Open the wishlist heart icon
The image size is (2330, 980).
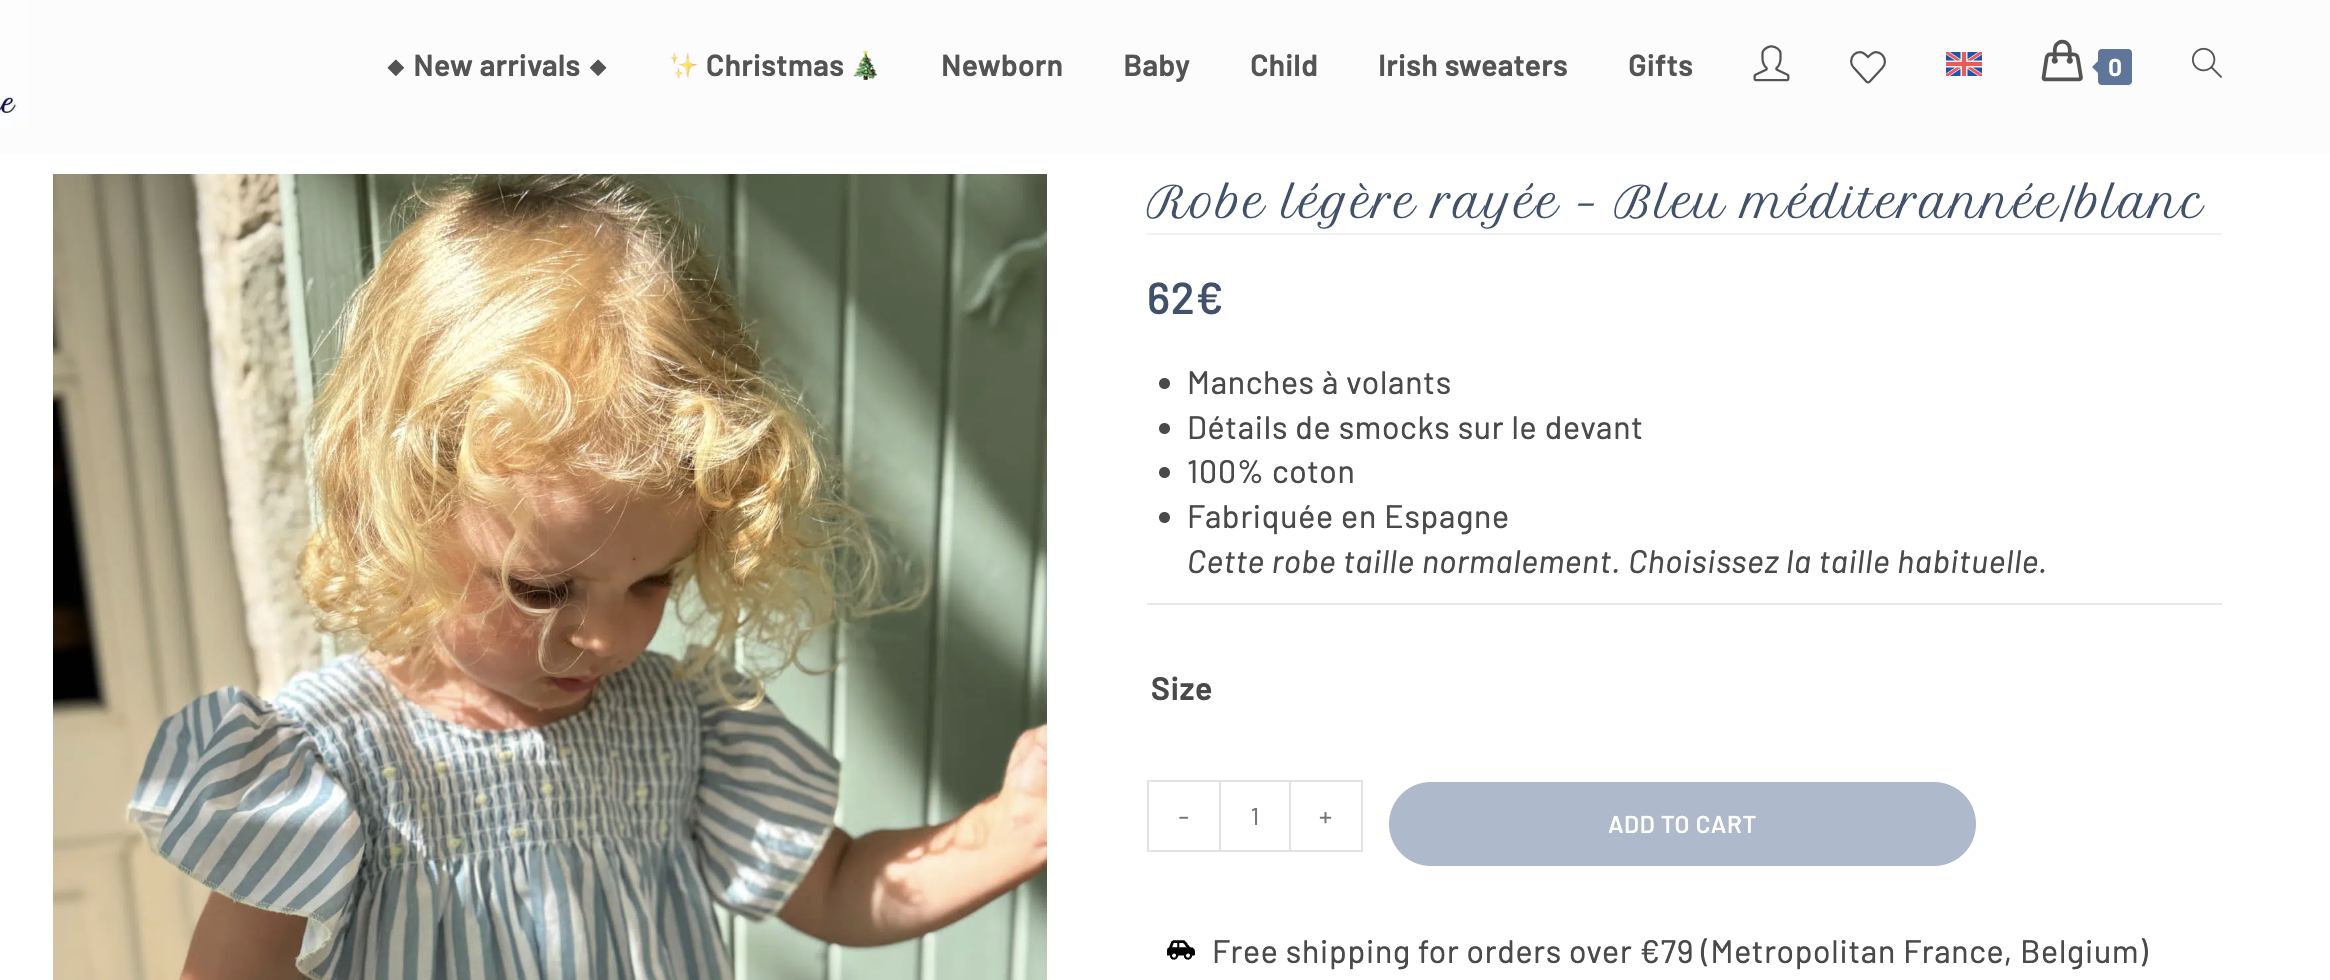[1867, 67]
